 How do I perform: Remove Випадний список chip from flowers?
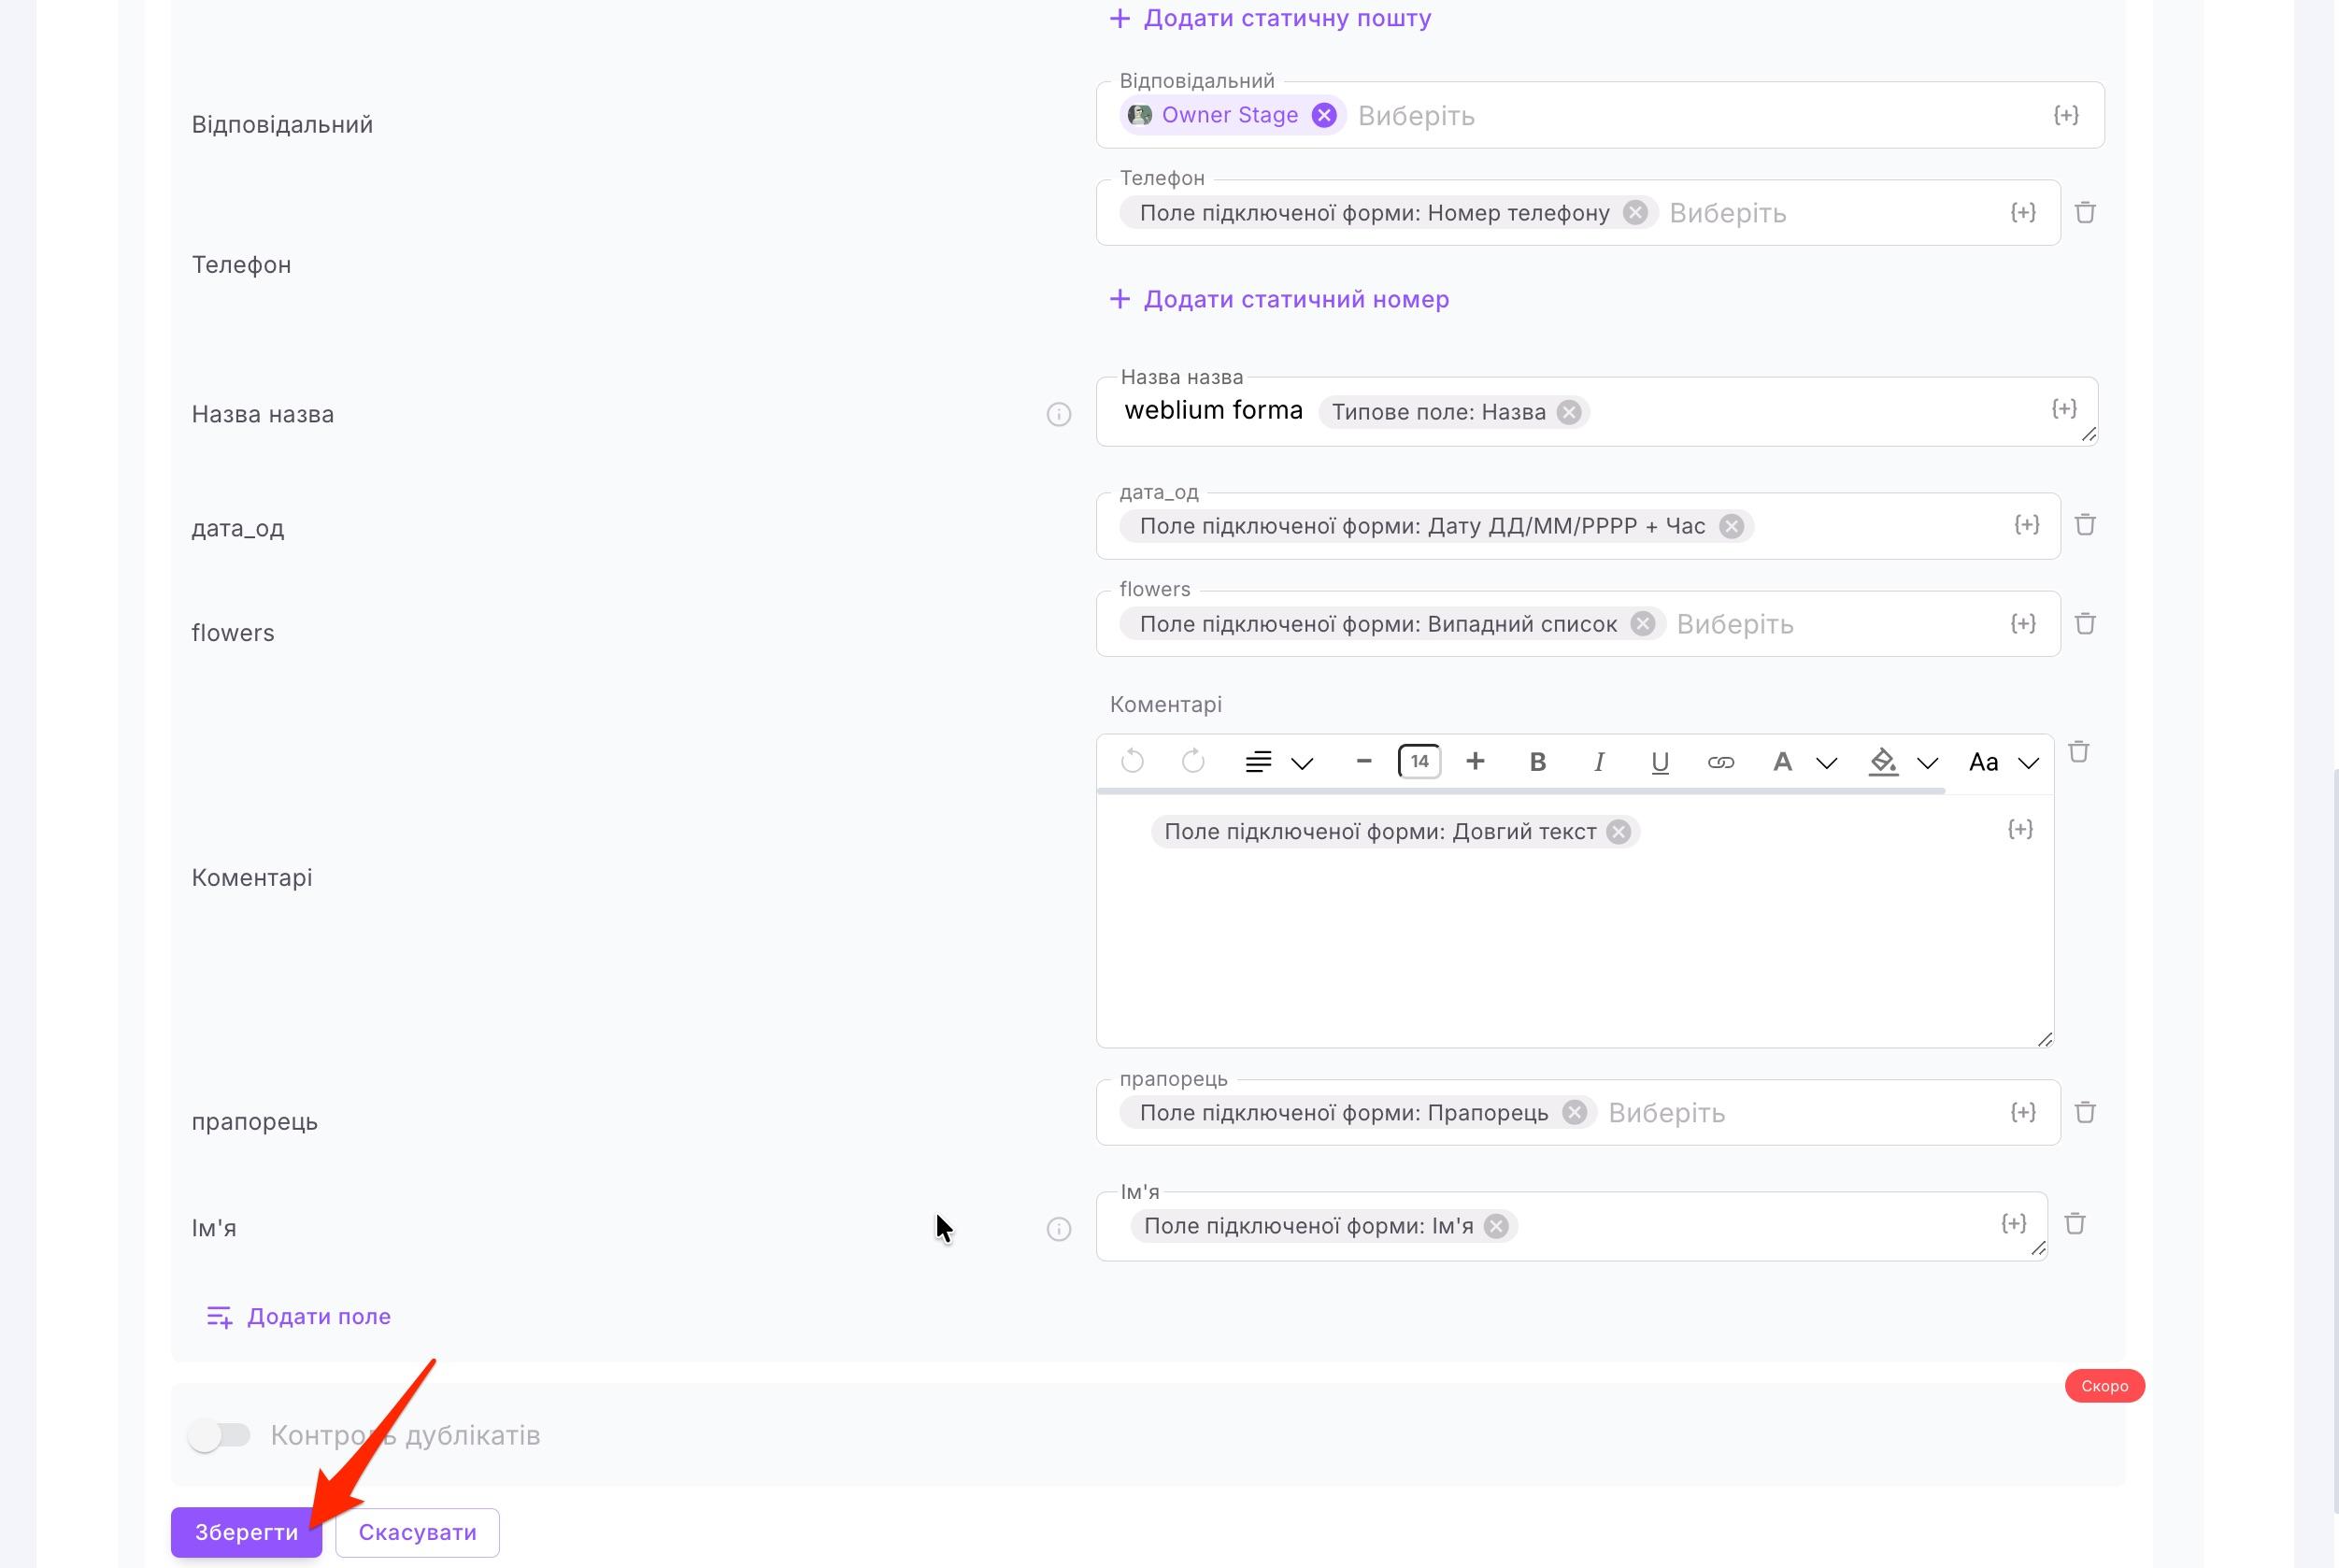(1643, 624)
